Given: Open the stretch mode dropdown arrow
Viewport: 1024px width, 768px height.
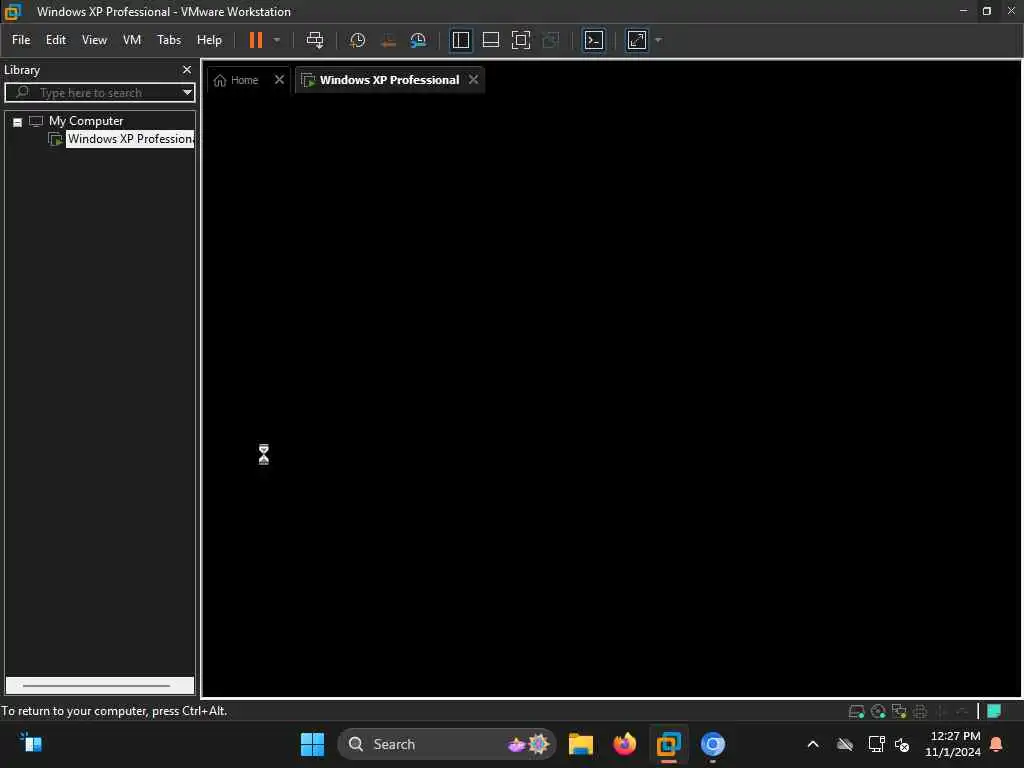Looking at the screenshot, I should click(x=658, y=40).
